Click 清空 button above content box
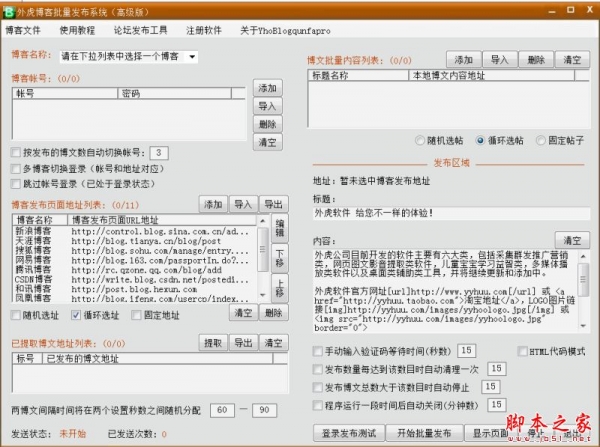 click(x=572, y=240)
